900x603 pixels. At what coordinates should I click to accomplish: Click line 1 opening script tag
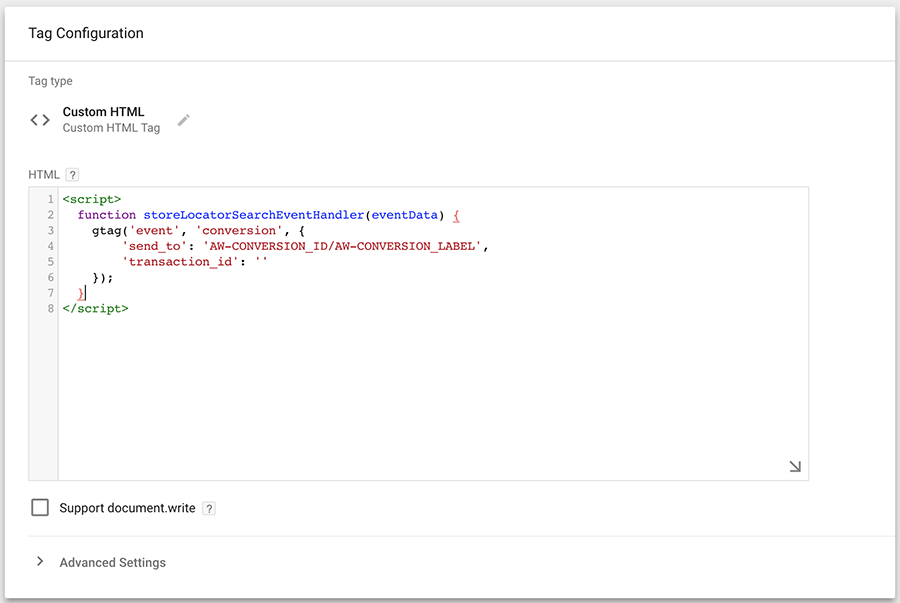(x=92, y=199)
